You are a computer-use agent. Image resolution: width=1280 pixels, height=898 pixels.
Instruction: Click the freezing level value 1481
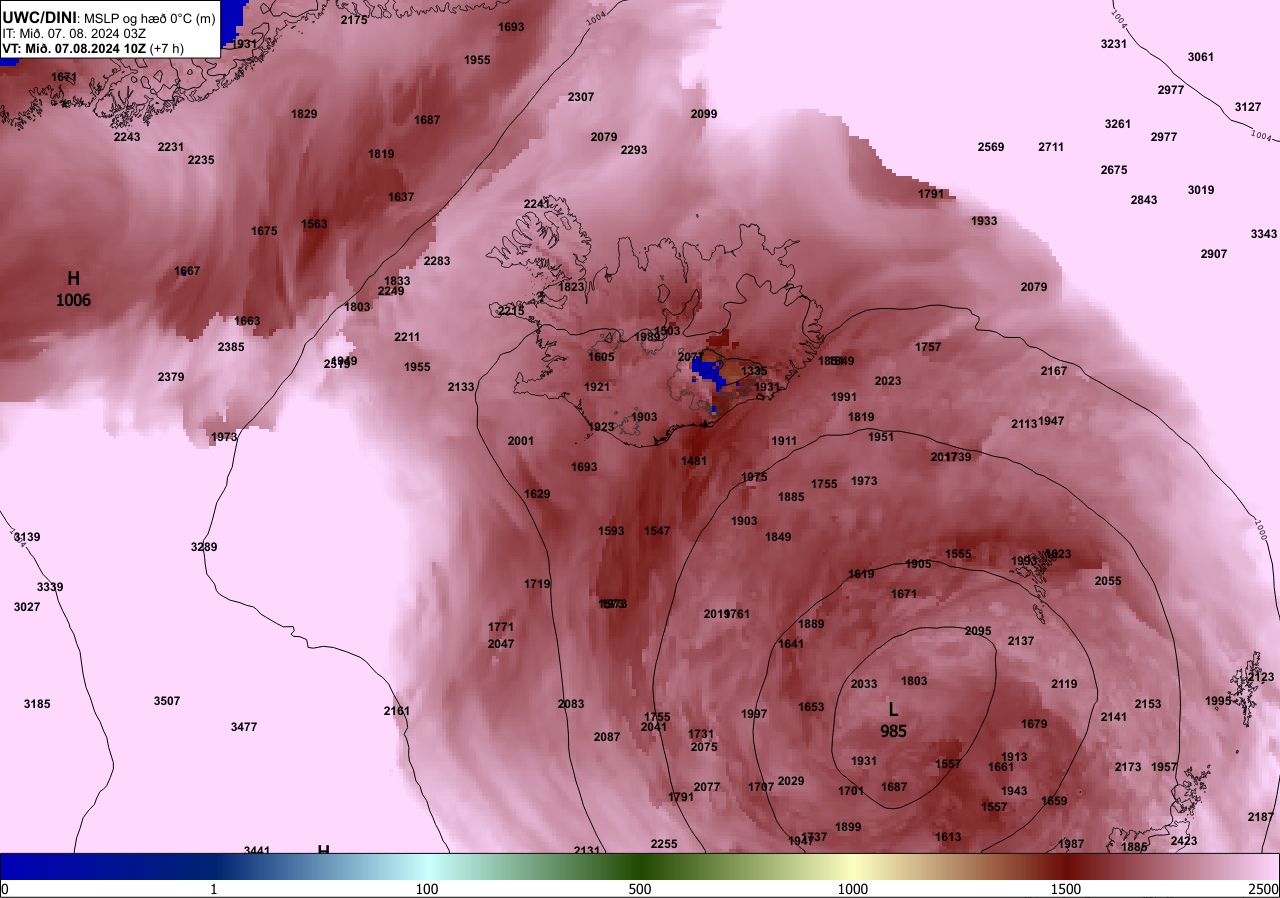click(694, 461)
